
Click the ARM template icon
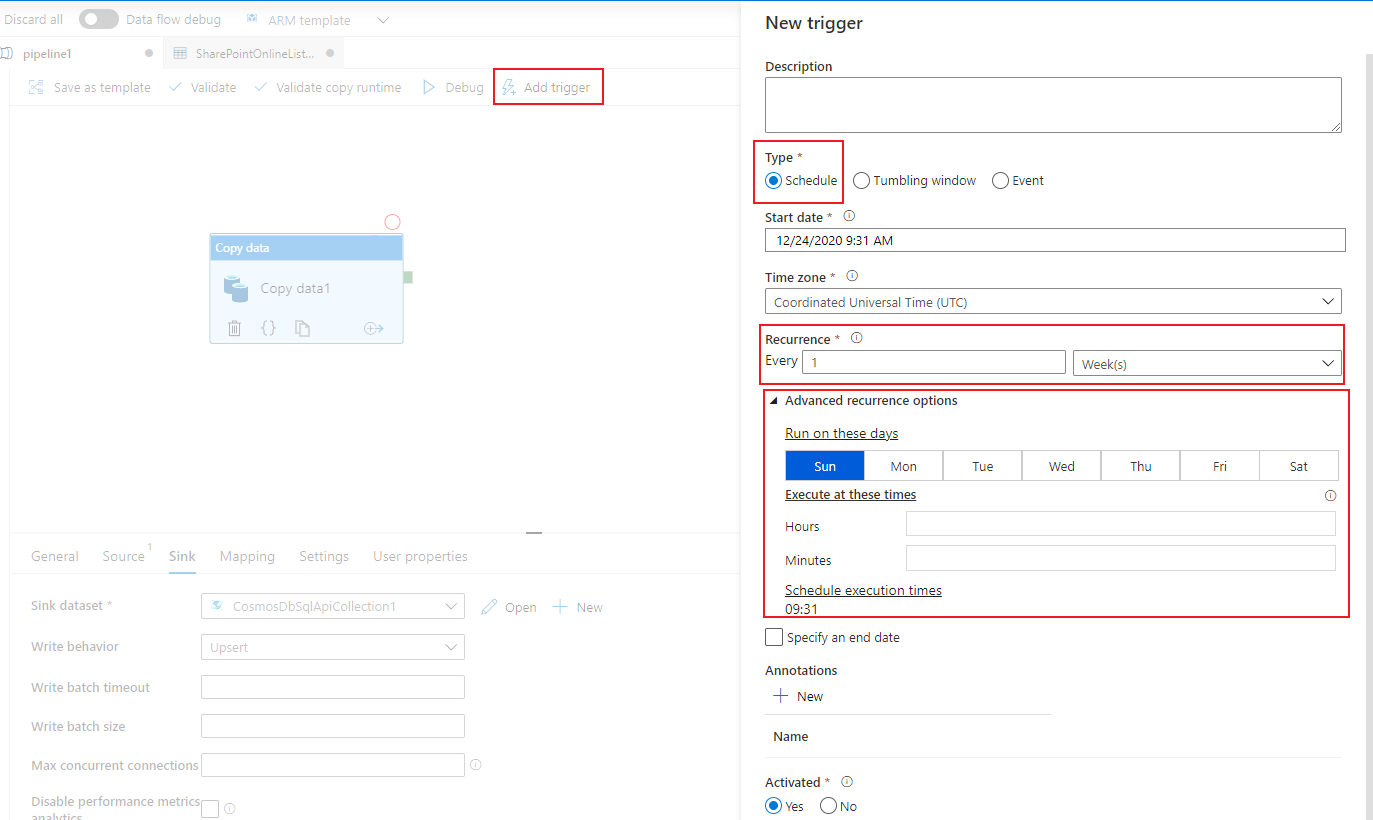[252, 19]
